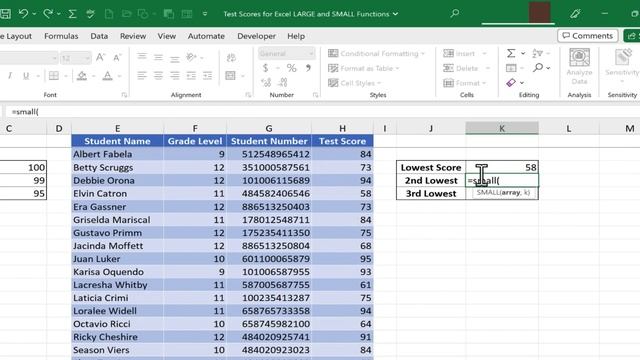Click the Increase Decimal icon
This screenshot has width=640, height=360.
266,82
